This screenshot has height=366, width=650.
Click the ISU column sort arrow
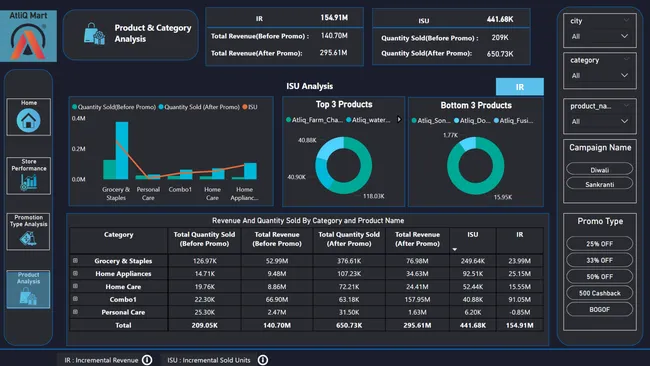click(455, 250)
